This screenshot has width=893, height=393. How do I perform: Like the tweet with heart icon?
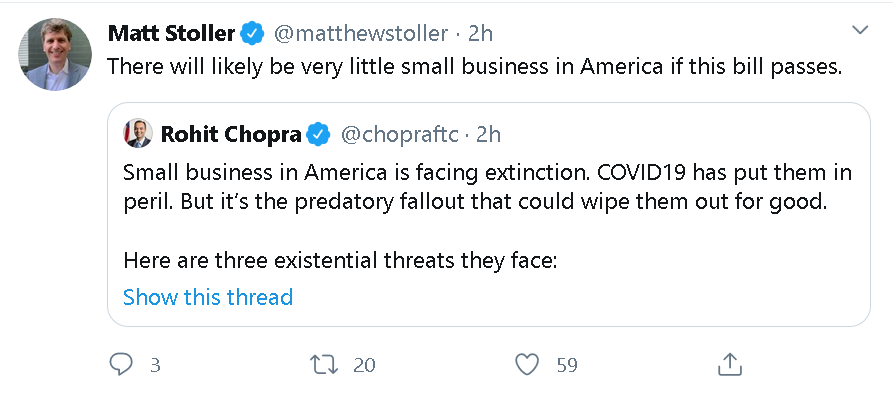[527, 365]
